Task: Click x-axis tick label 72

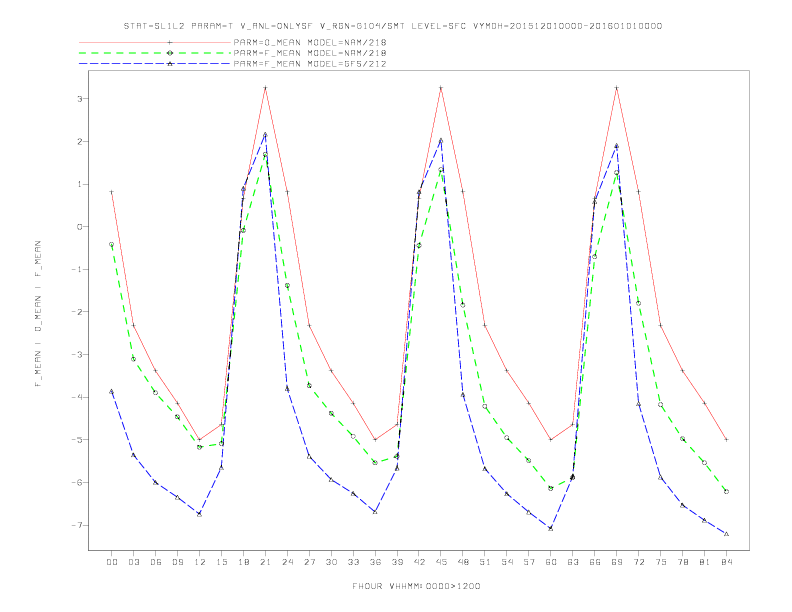Action: click(x=639, y=562)
